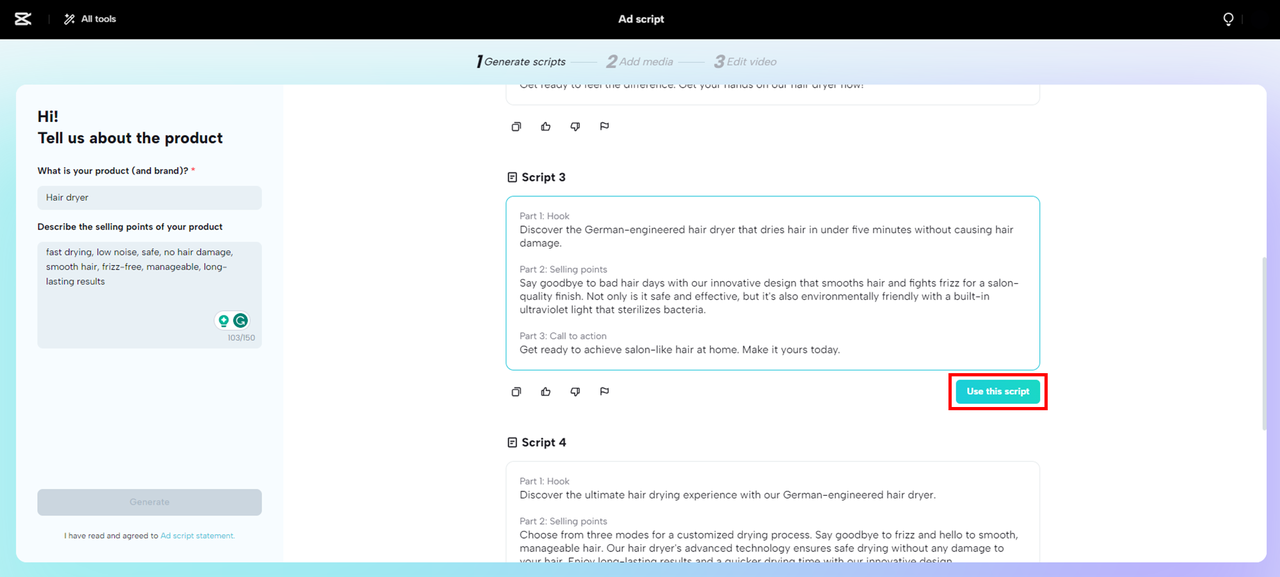The width and height of the screenshot is (1280, 577).
Task: Thumbs down the script above Script 3
Action: (x=575, y=127)
